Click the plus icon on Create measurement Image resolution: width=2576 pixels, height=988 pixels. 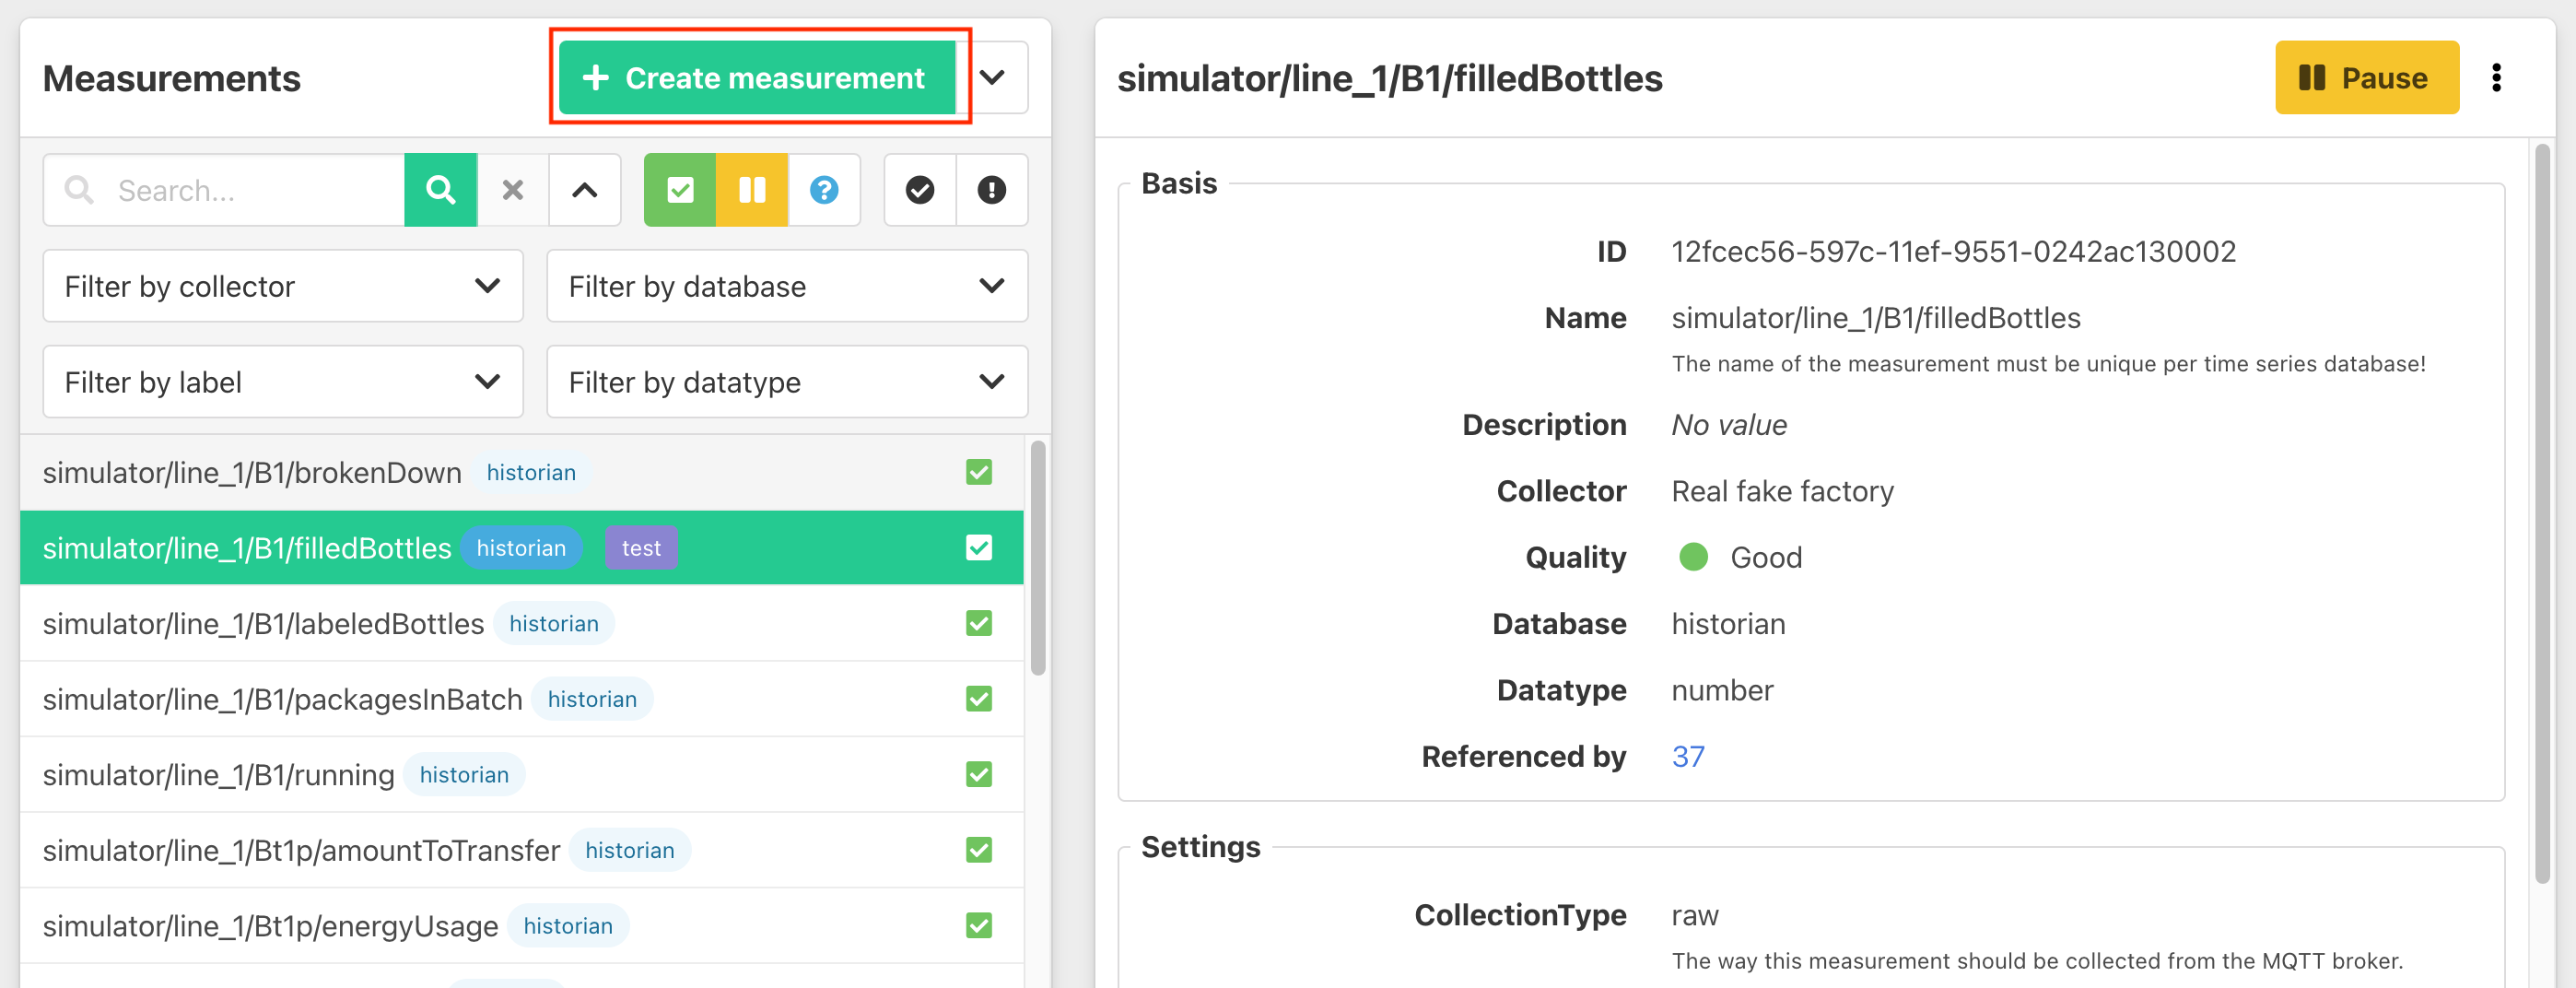point(596,78)
